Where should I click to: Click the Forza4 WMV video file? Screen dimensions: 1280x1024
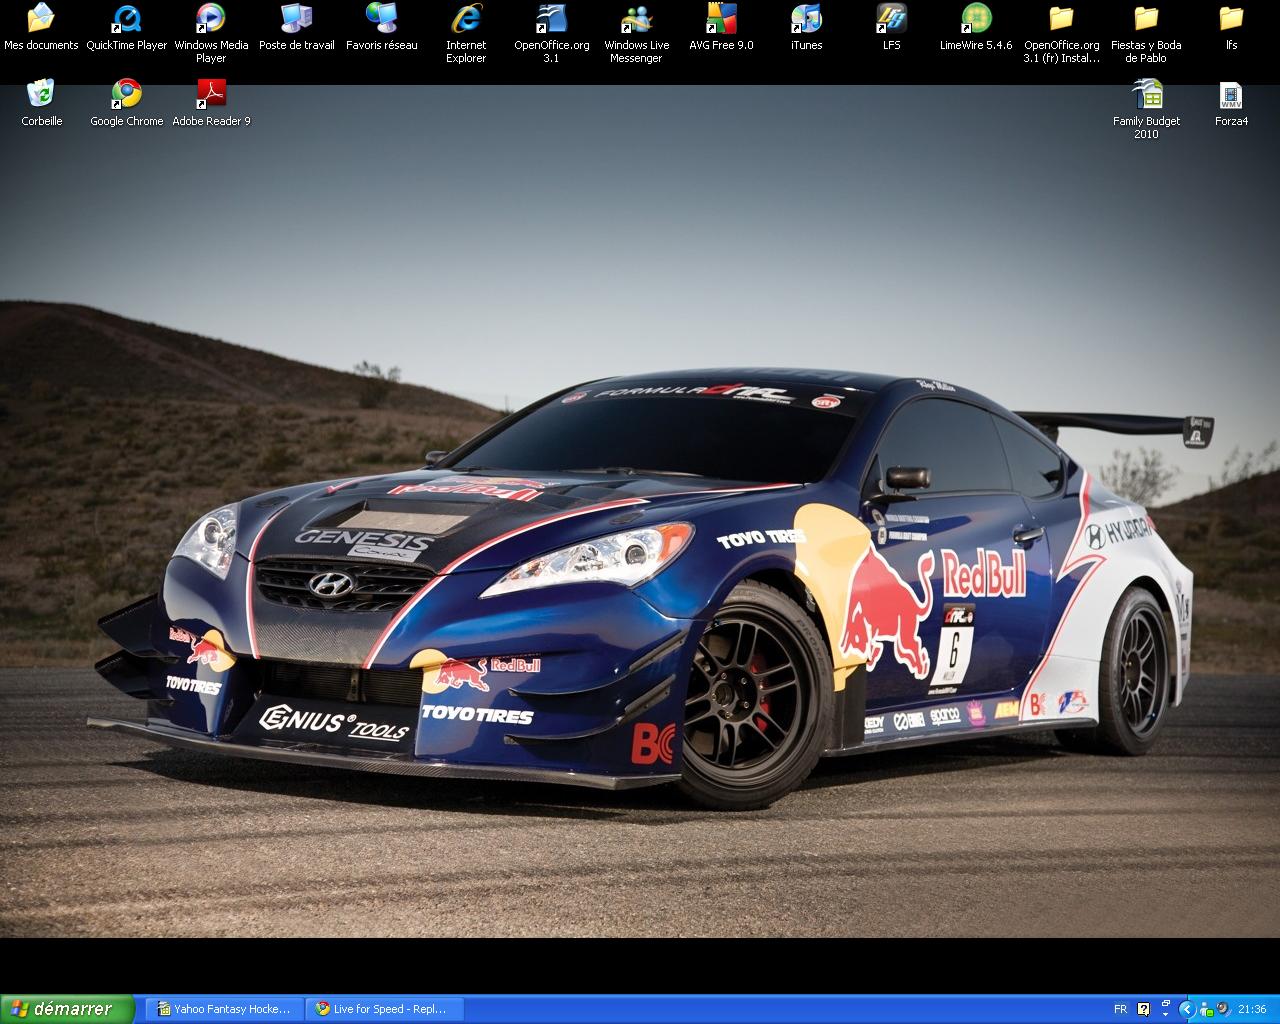pyautogui.click(x=1231, y=94)
